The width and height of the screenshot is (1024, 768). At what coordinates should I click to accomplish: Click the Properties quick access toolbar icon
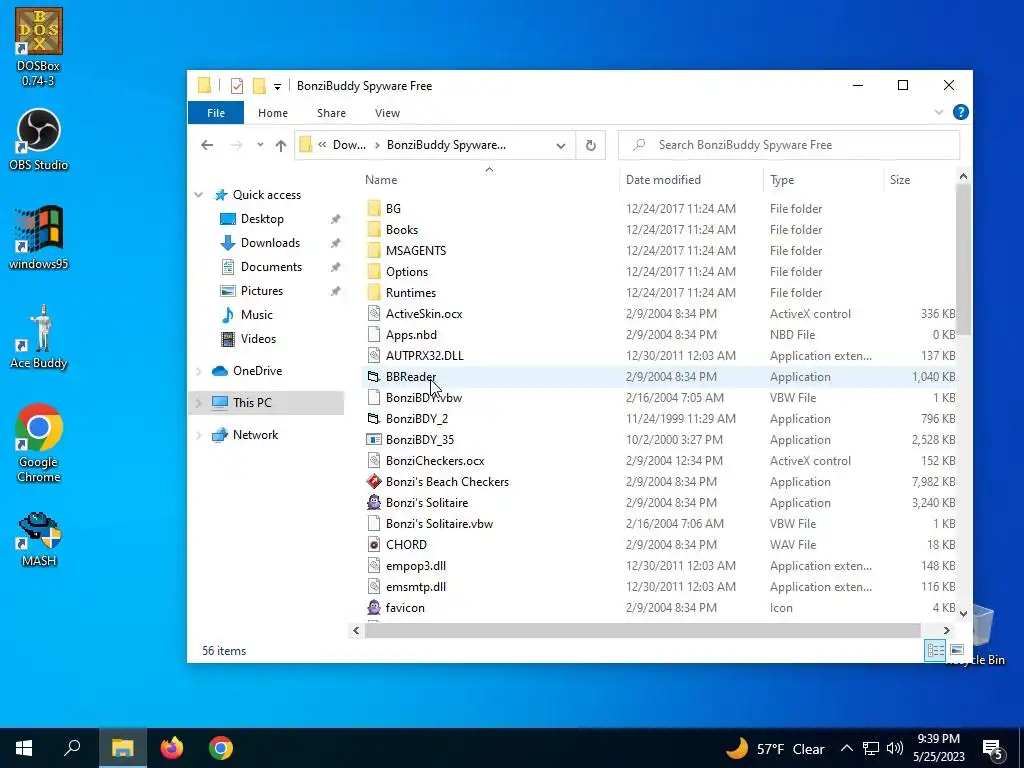(x=237, y=86)
